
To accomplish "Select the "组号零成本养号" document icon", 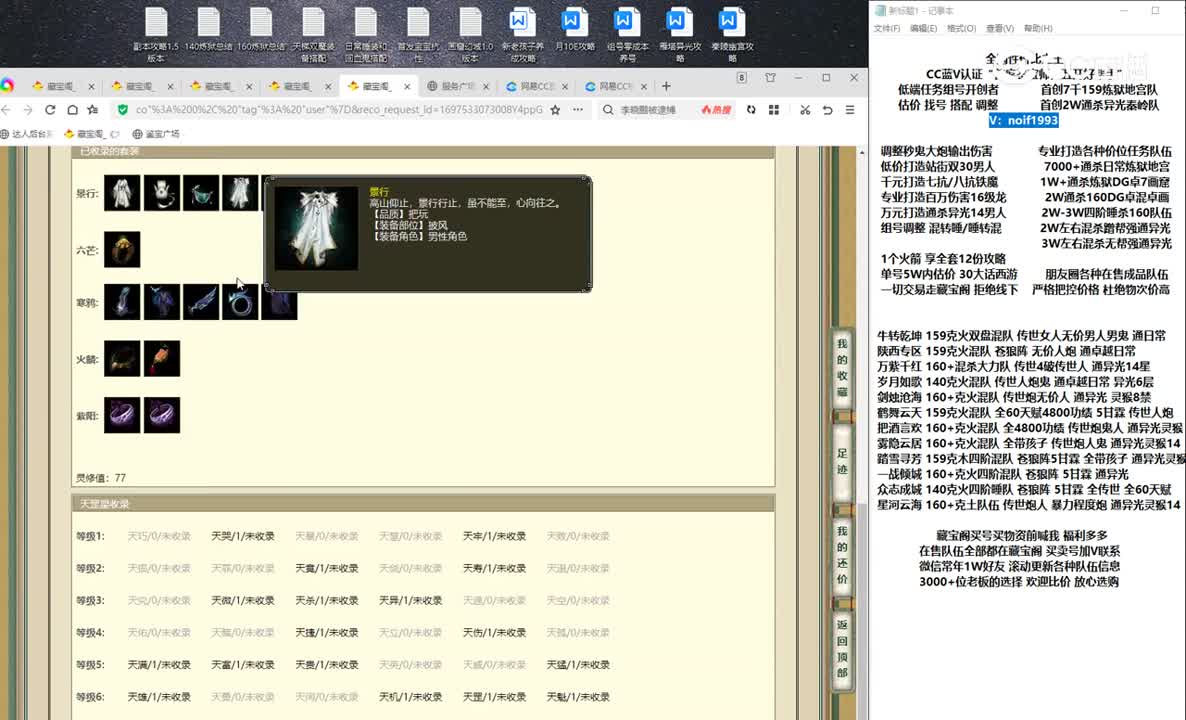I will pos(627,34).
